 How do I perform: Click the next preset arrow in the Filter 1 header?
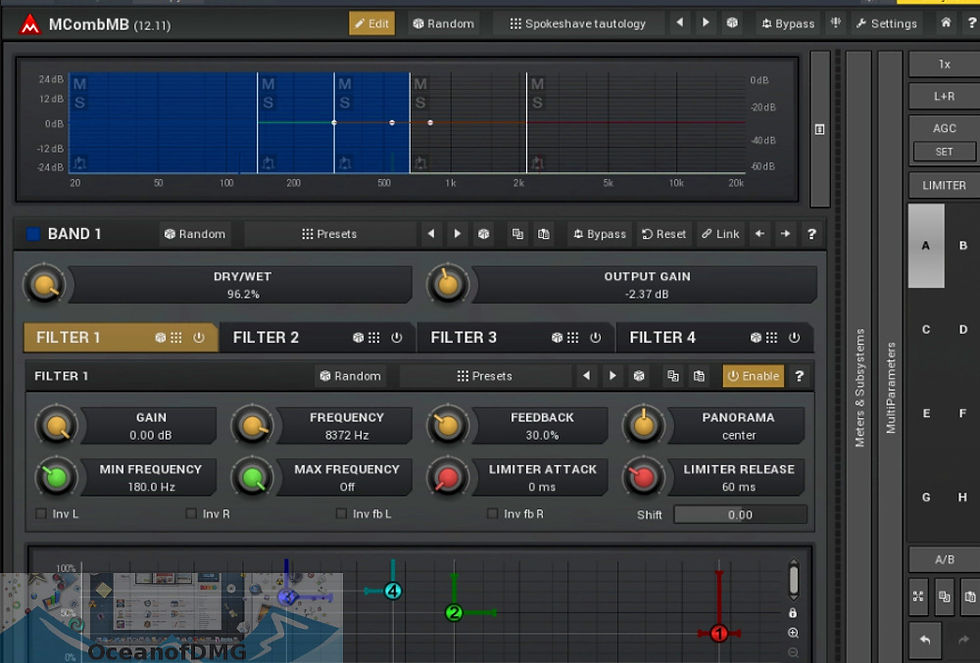click(x=612, y=376)
